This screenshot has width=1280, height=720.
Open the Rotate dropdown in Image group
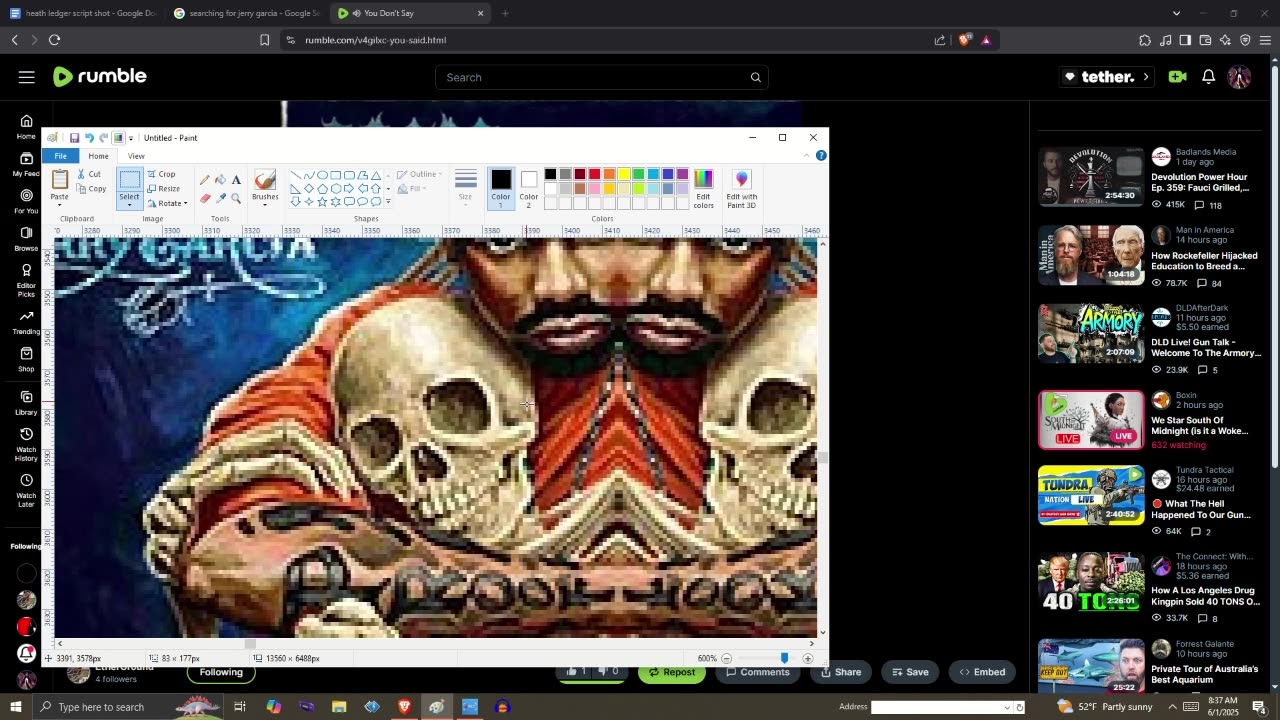pyautogui.click(x=167, y=204)
